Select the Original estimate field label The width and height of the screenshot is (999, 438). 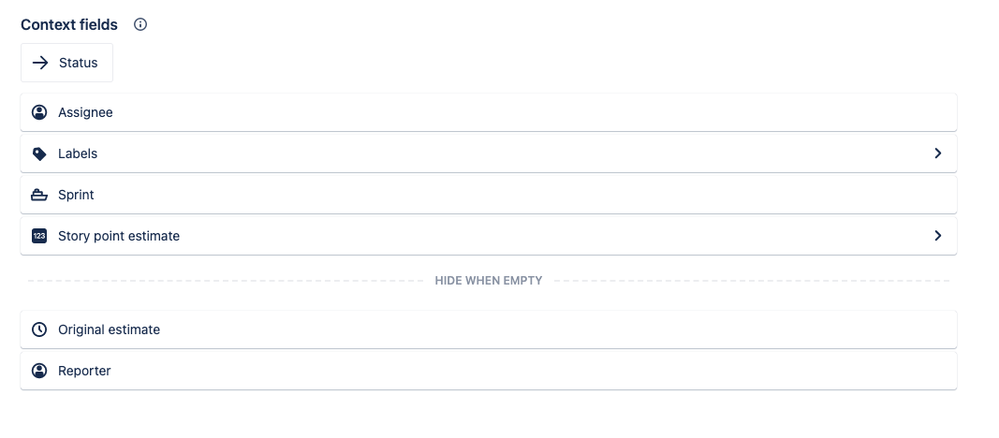[x=109, y=330]
